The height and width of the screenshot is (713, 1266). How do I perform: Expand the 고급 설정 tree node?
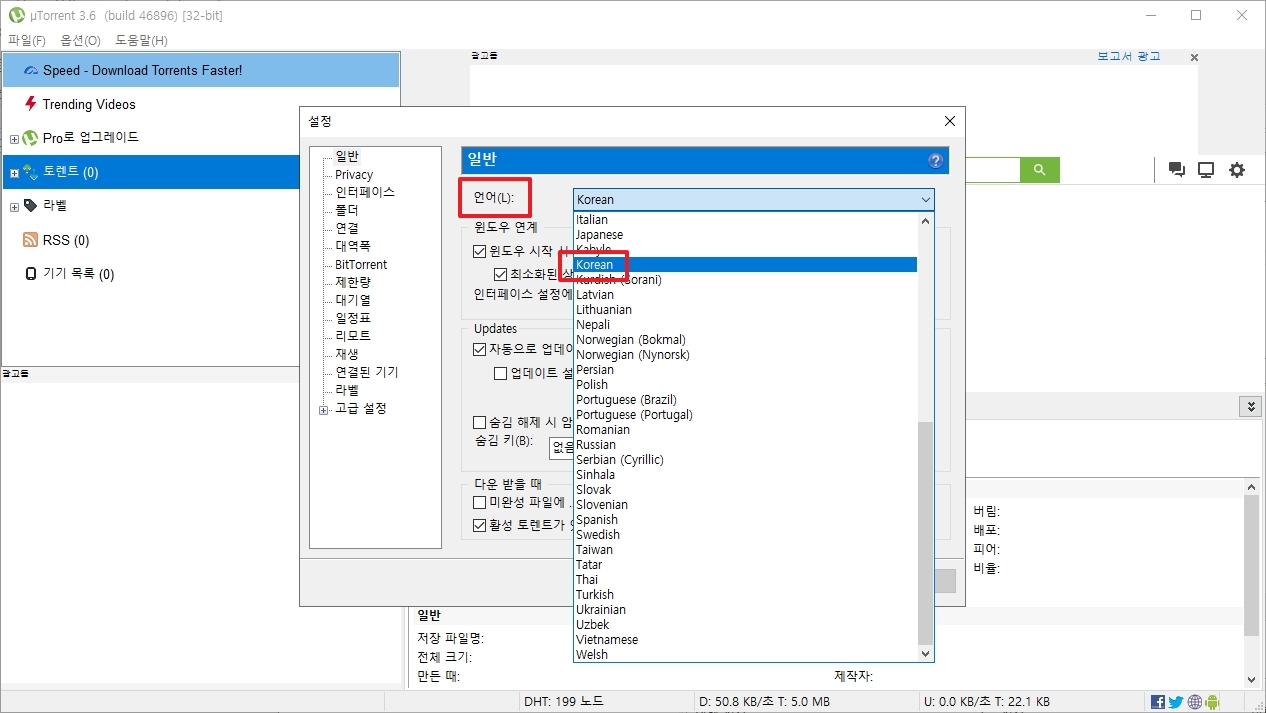pos(323,408)
